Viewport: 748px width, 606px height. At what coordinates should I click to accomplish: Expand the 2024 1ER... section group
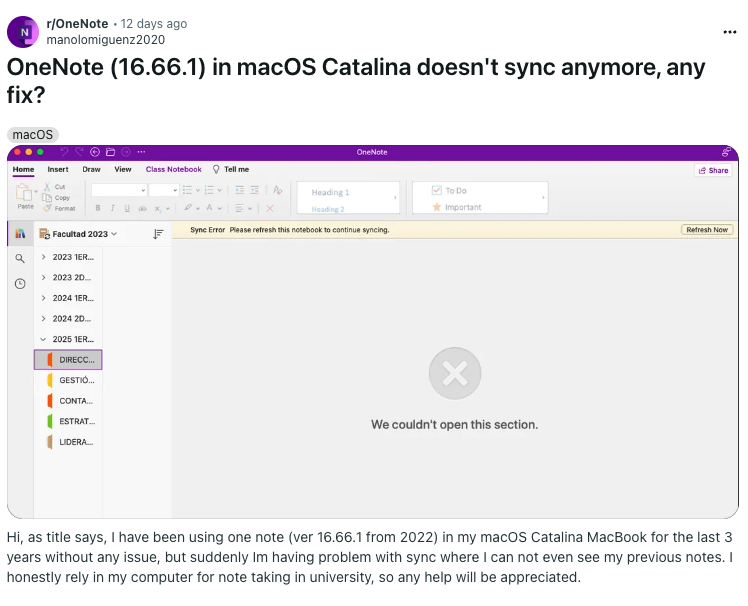pos(43,298)
